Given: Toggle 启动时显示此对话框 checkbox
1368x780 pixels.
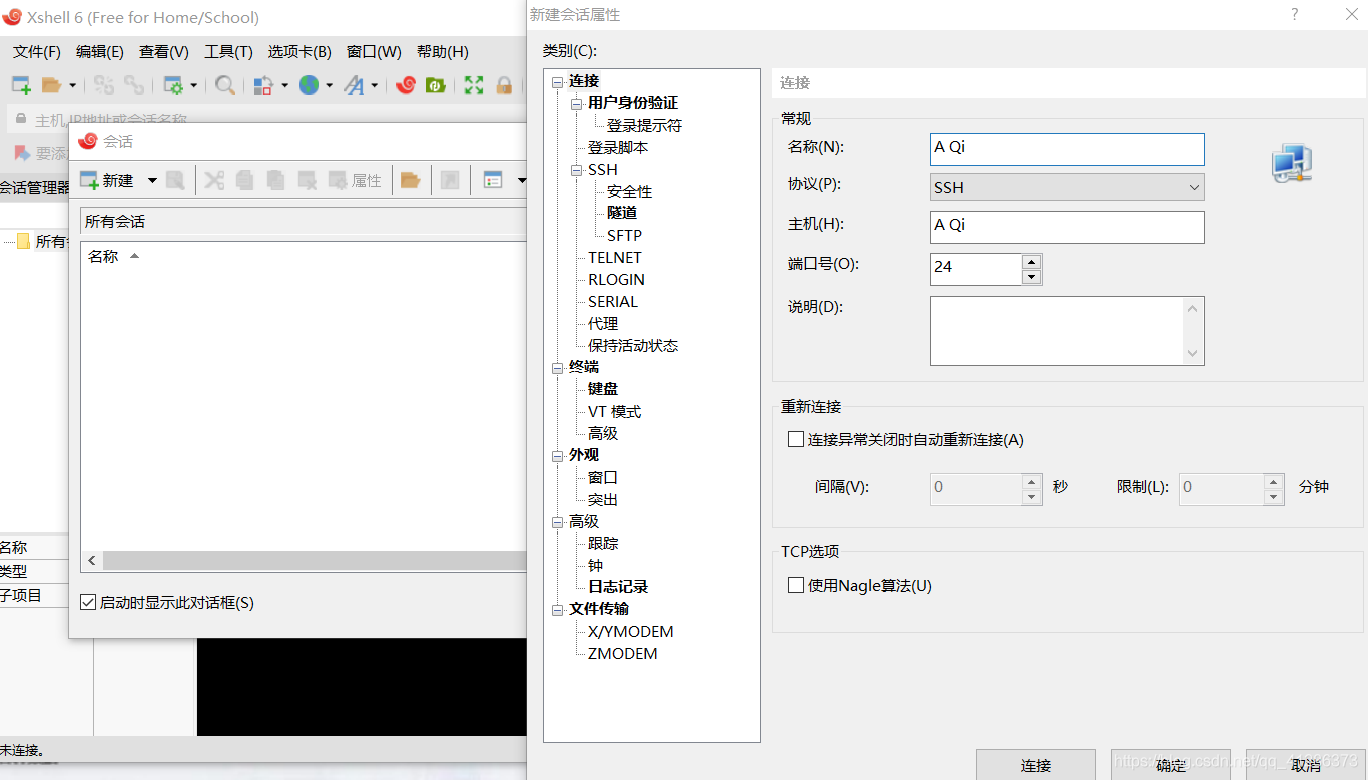Looking at the screenshot, I should 88,602.
